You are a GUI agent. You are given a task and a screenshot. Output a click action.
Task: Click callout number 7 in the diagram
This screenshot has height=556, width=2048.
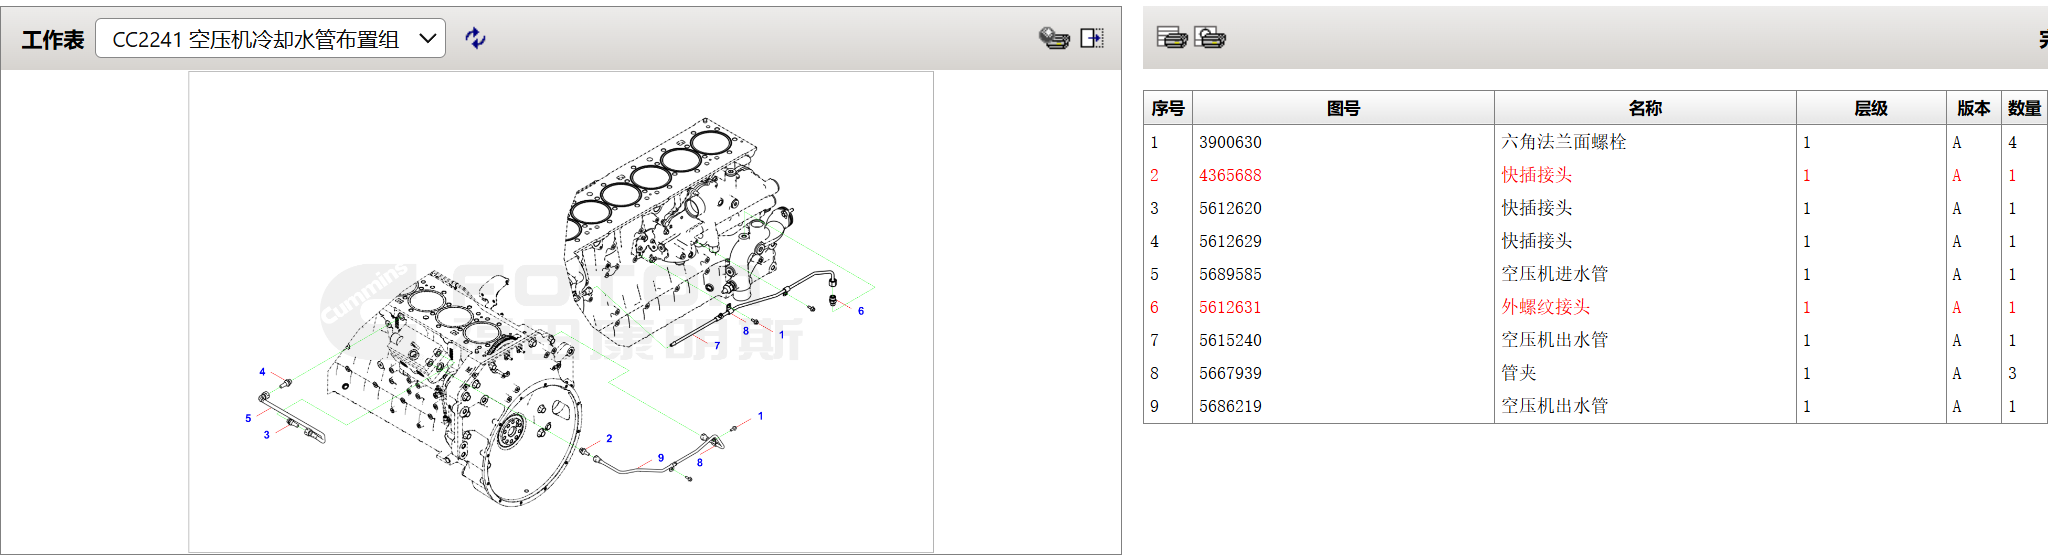click(717, 346)
